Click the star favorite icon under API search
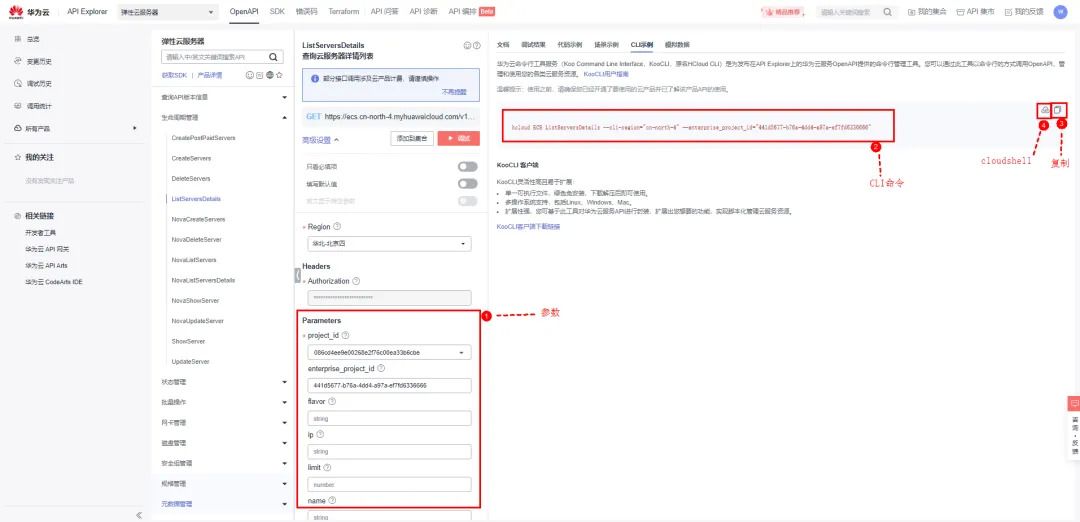 [280, 75]
